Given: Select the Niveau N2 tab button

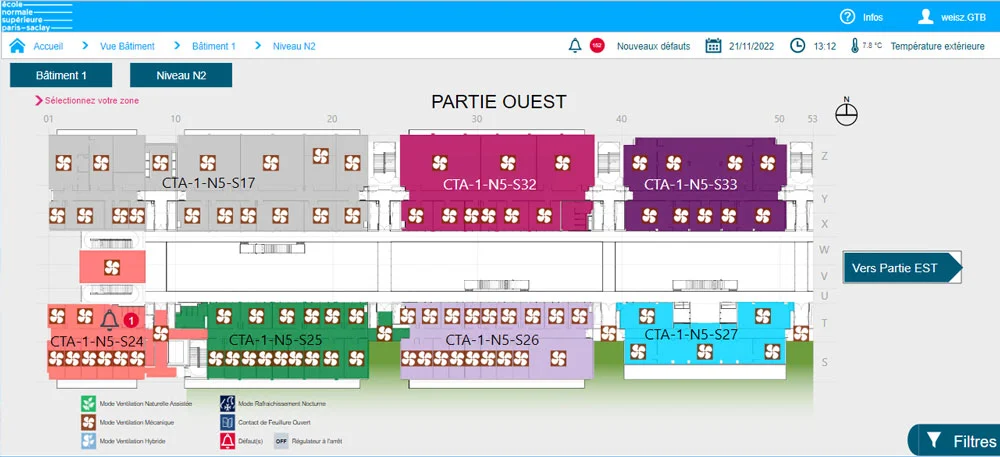Looking at the screenshot, I should pos(181,75).
